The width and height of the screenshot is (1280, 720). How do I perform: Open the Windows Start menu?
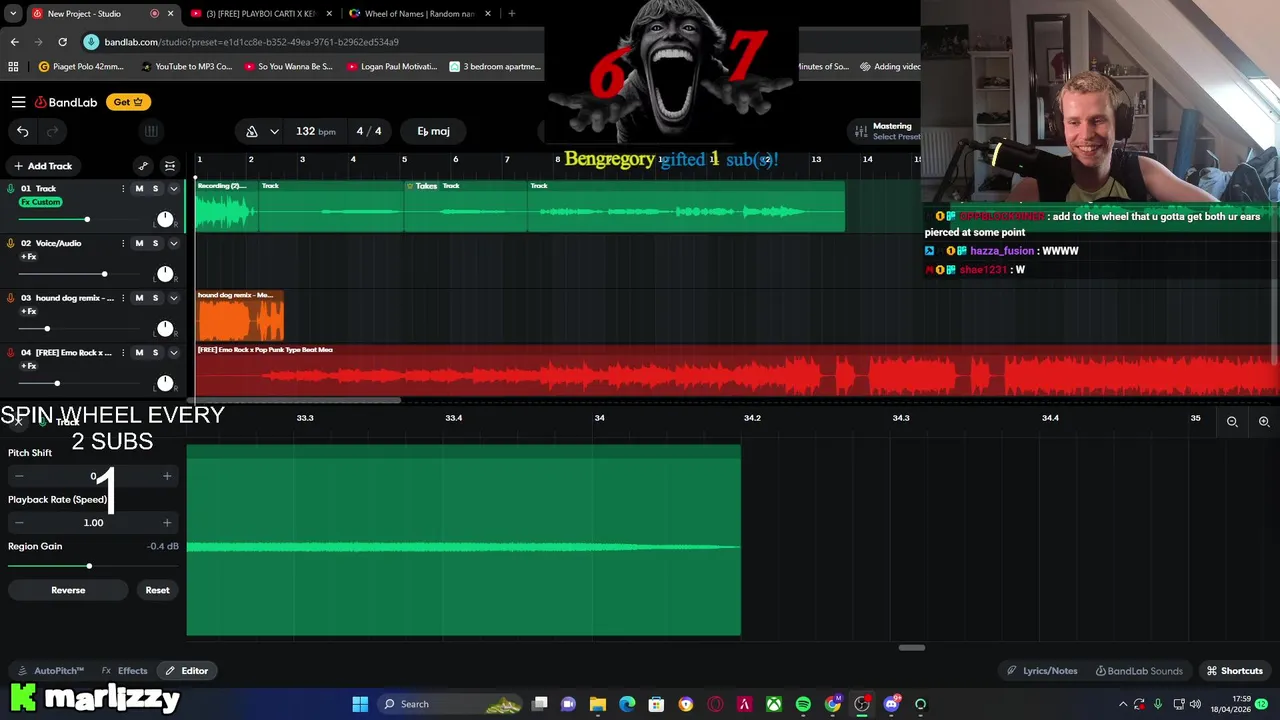(x=360, y=704)
